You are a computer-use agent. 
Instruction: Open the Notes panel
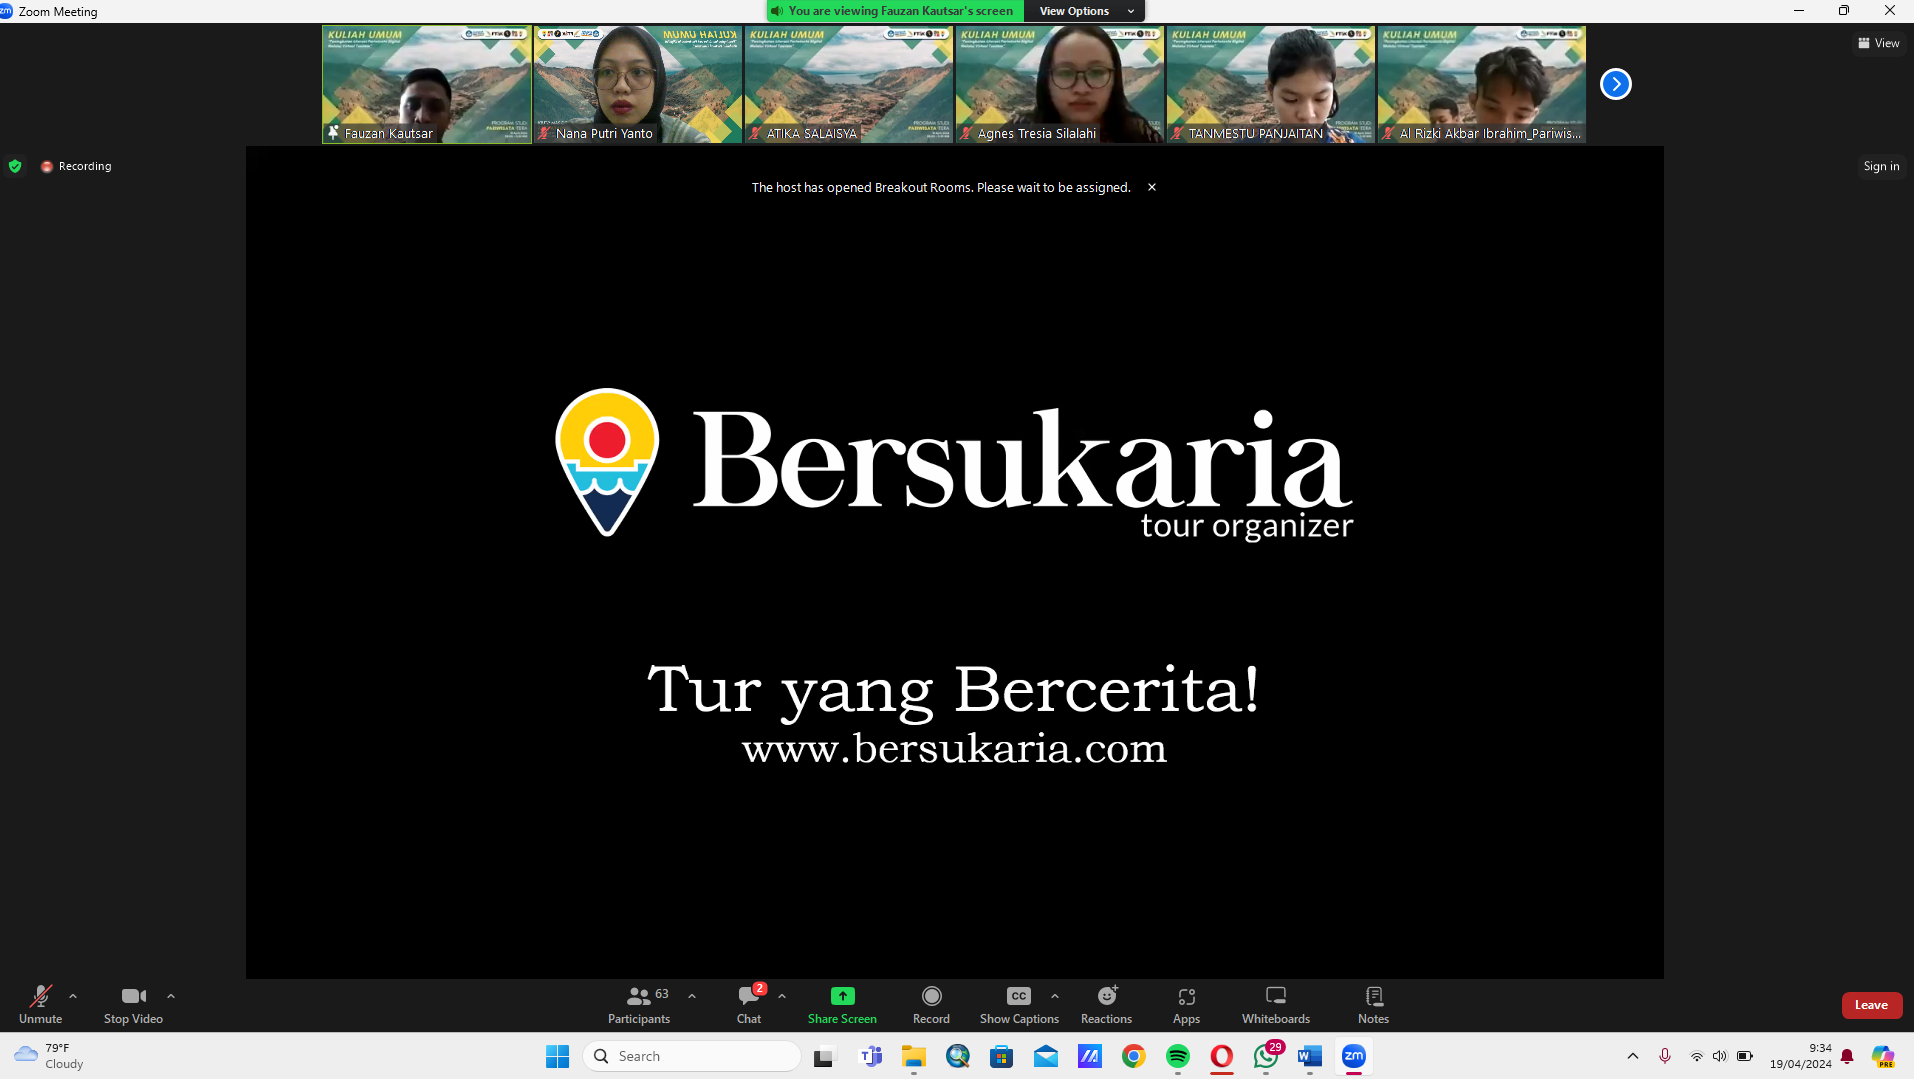coord(1373,1004)
